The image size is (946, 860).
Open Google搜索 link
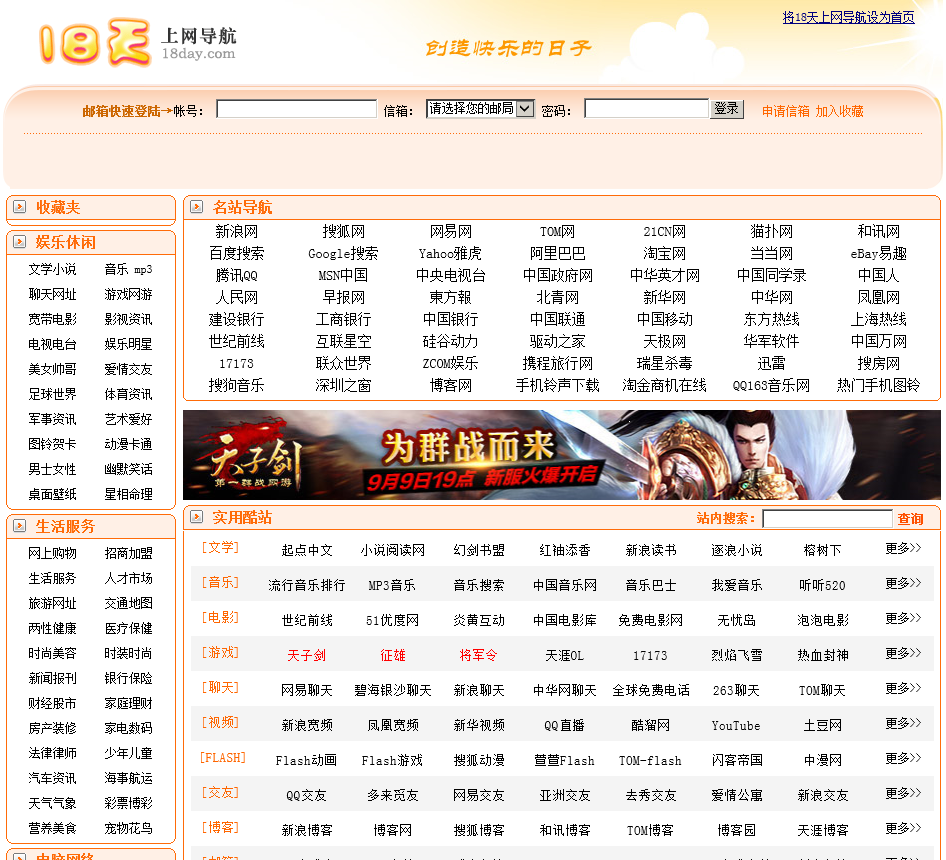(343, 253)
